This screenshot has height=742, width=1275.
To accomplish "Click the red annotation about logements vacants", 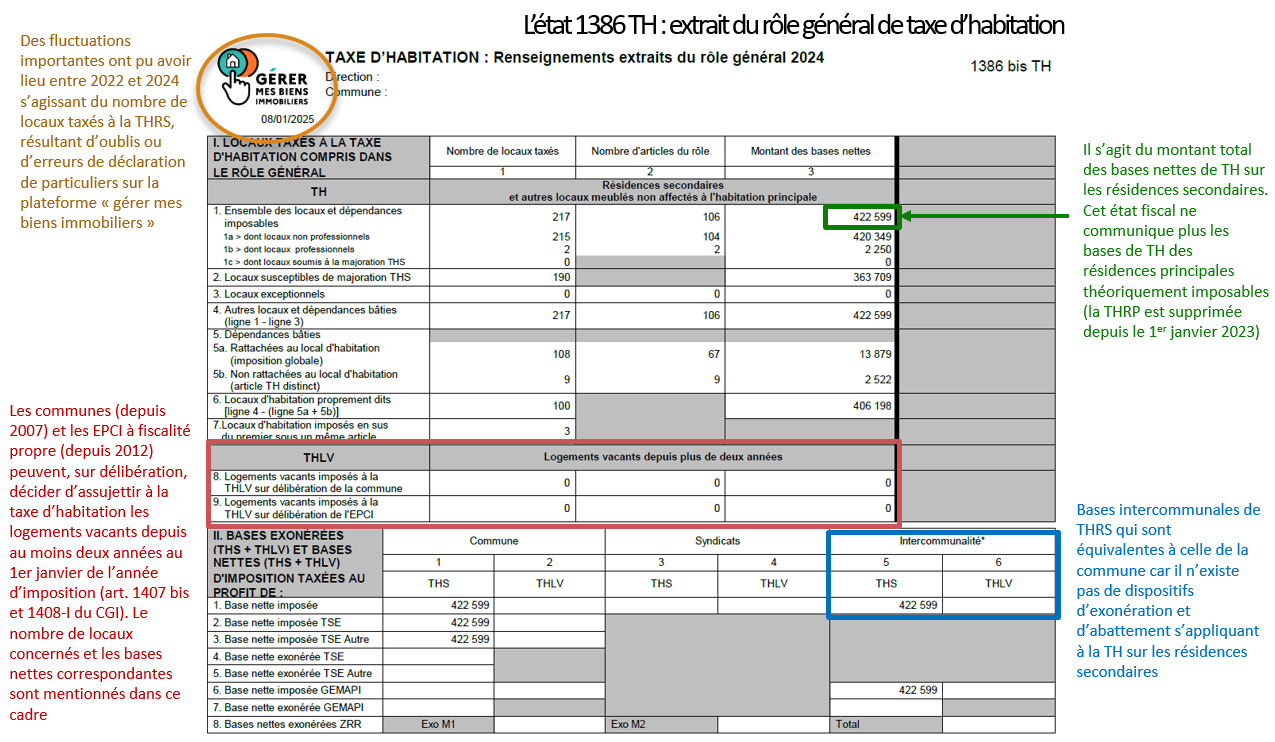I will point(95,563).
